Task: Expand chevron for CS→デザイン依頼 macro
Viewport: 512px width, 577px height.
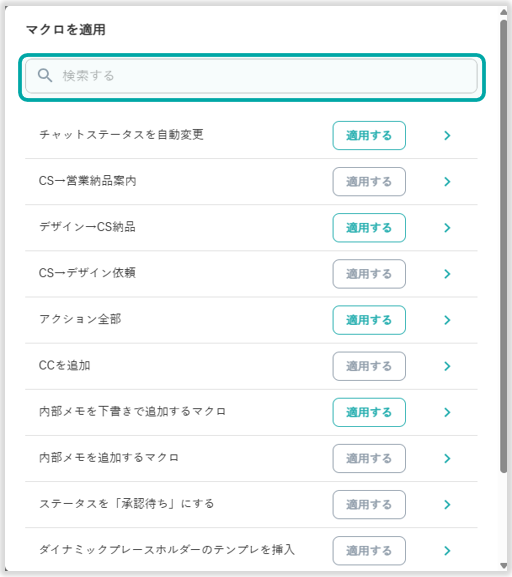Action: tap(447, 274)
